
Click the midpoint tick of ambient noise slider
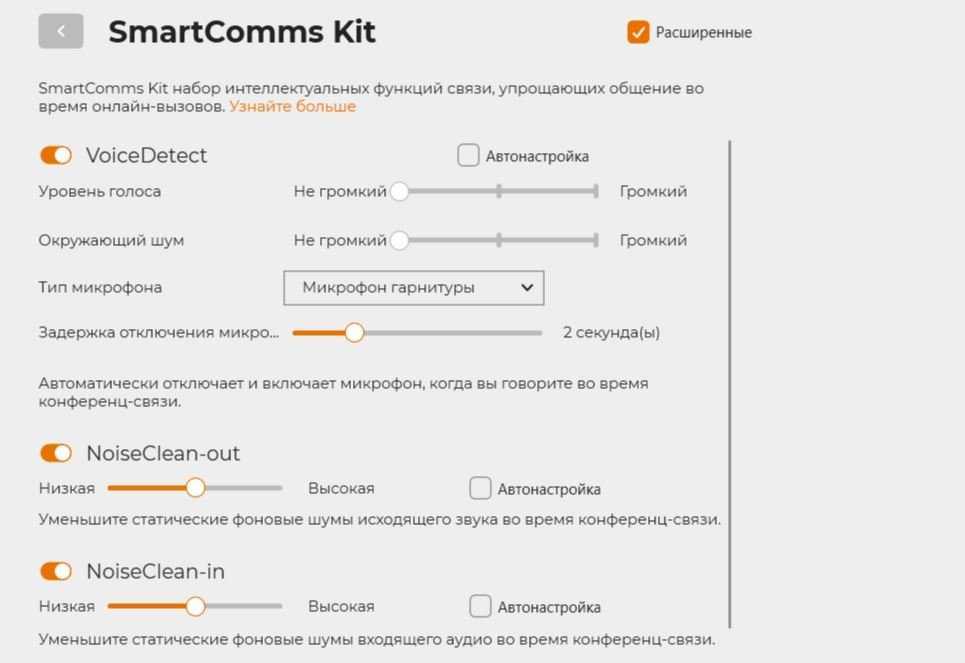498,240
